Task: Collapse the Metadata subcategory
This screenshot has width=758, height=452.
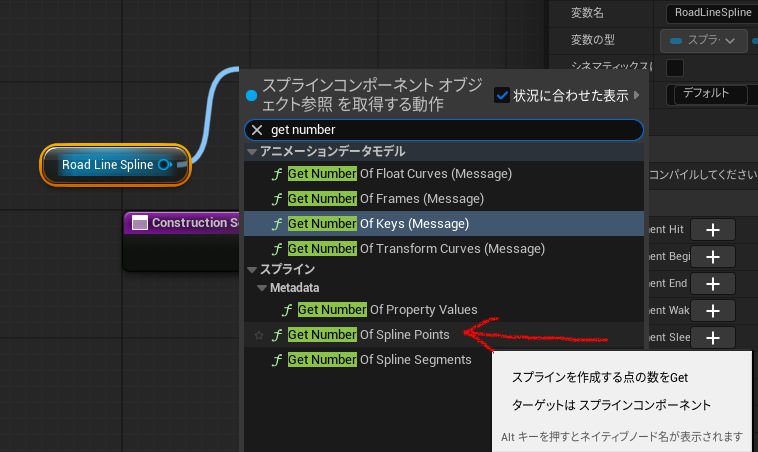Action: (x=262, y=288)
